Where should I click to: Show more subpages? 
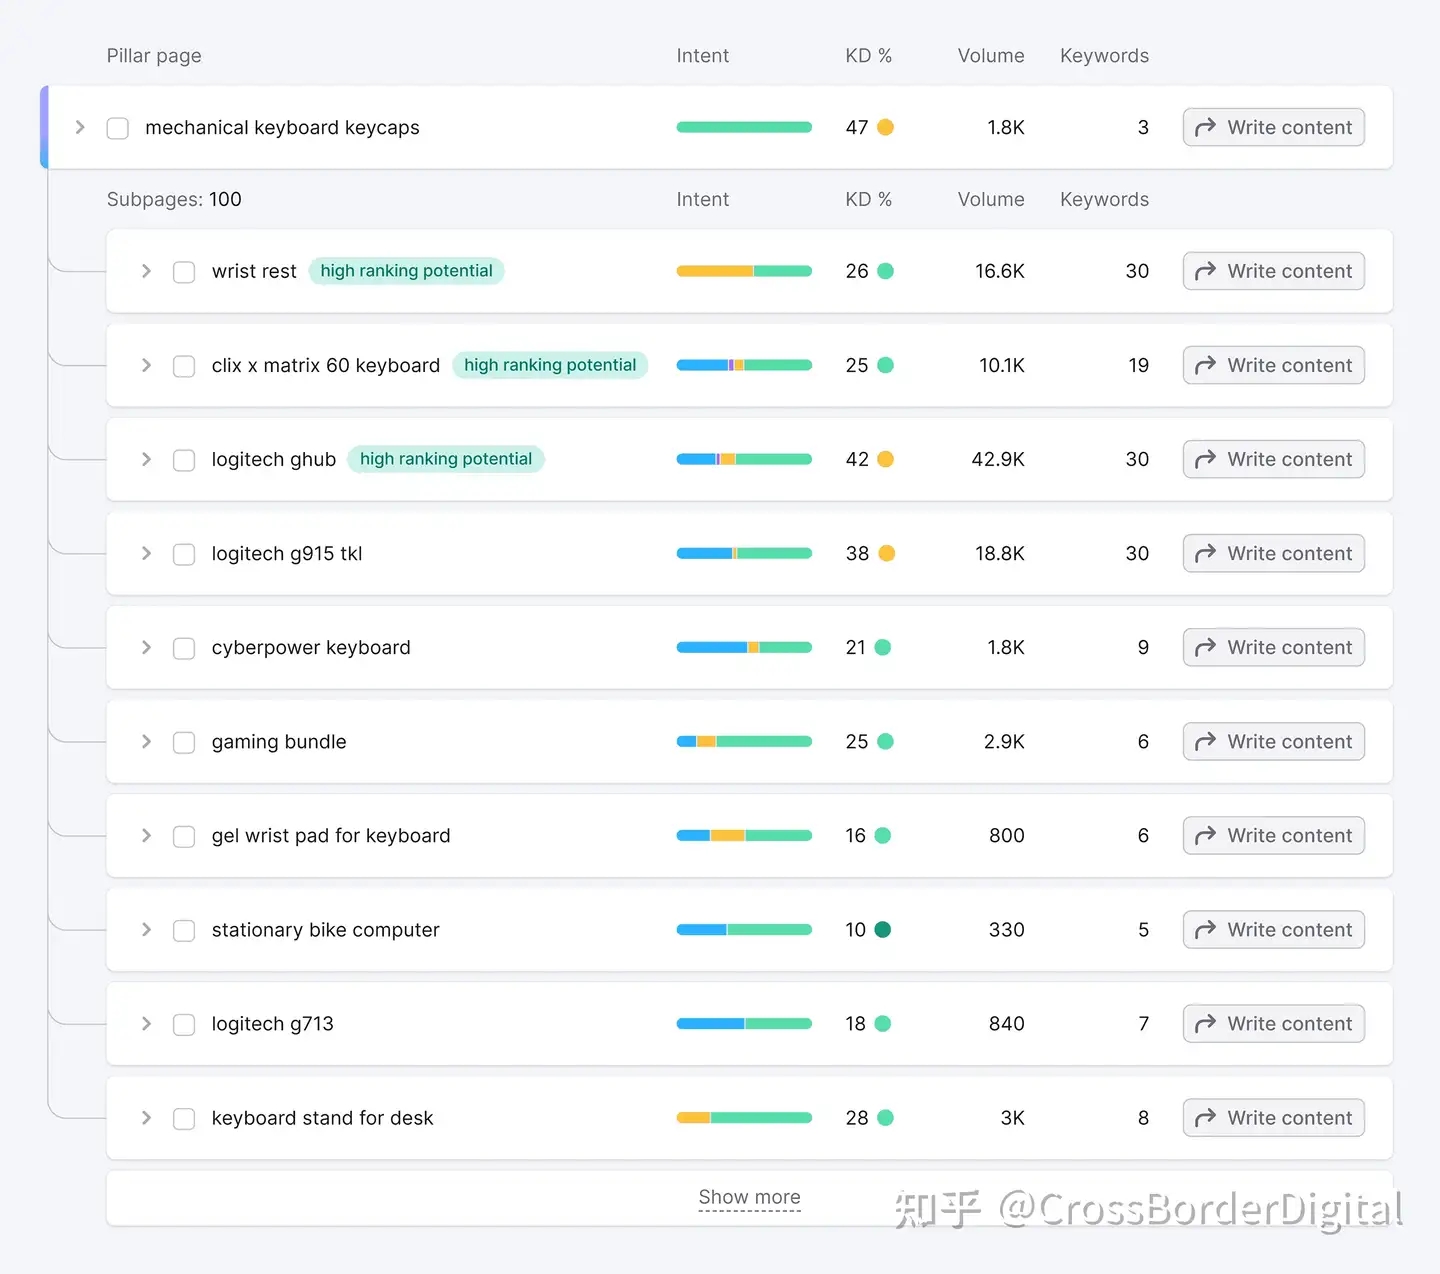click(749, 1197)
